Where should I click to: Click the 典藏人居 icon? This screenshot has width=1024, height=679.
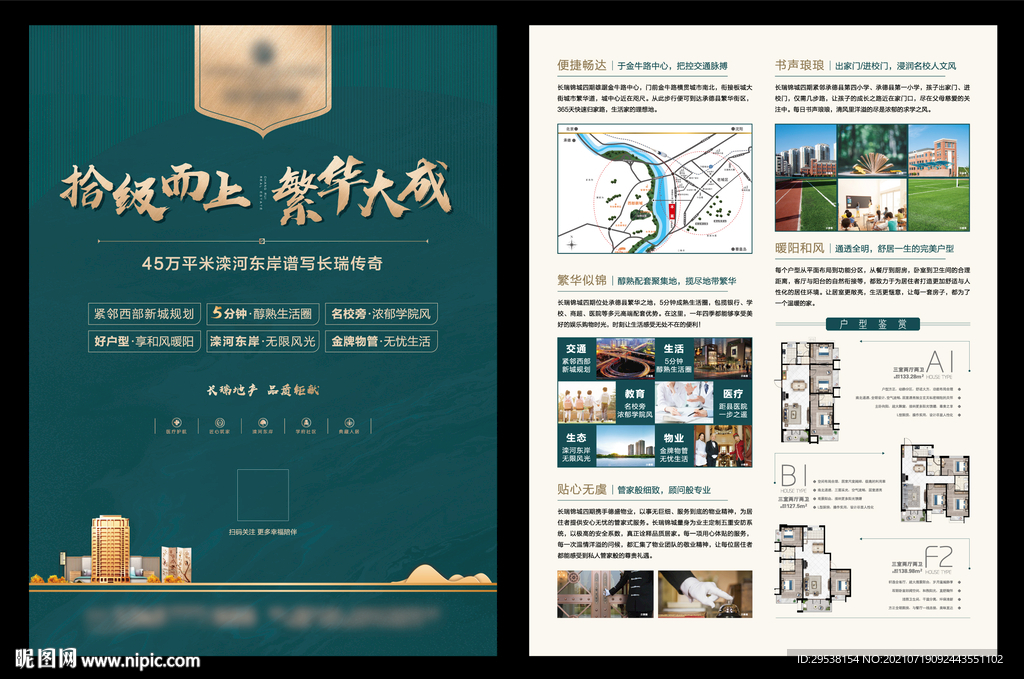(x=348, y=422)
